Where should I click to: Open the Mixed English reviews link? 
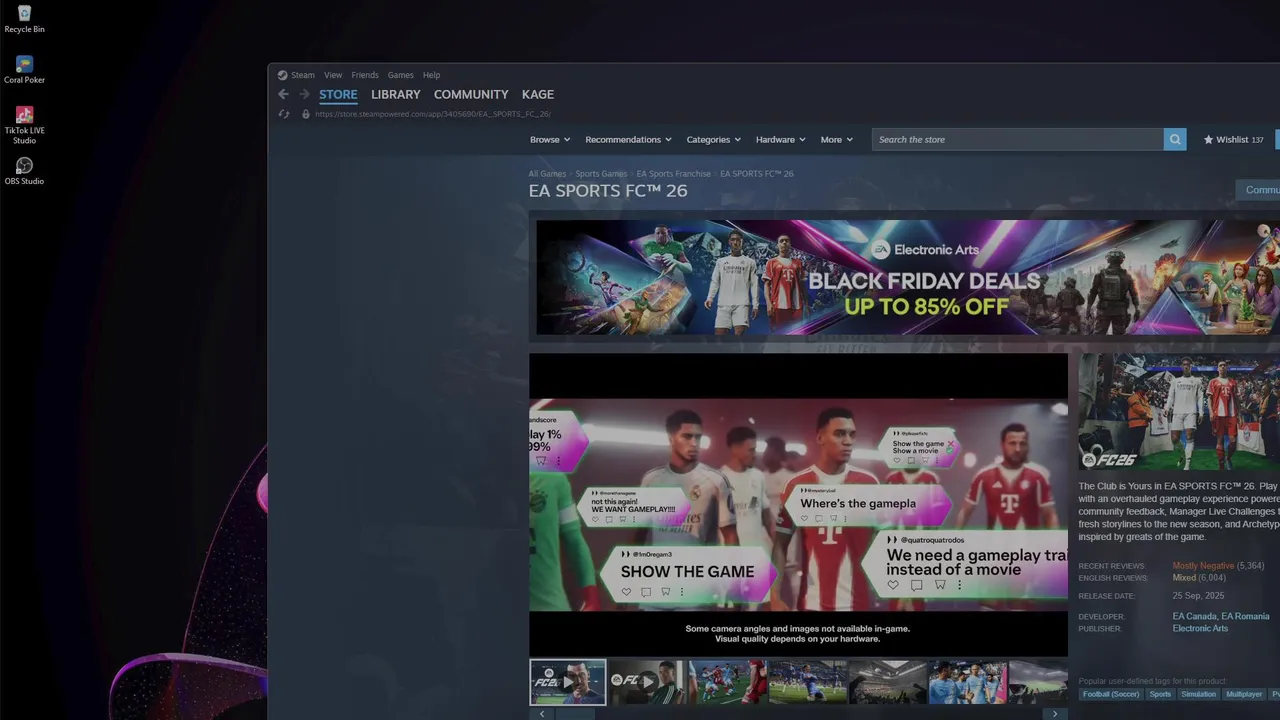point(1184,578)
